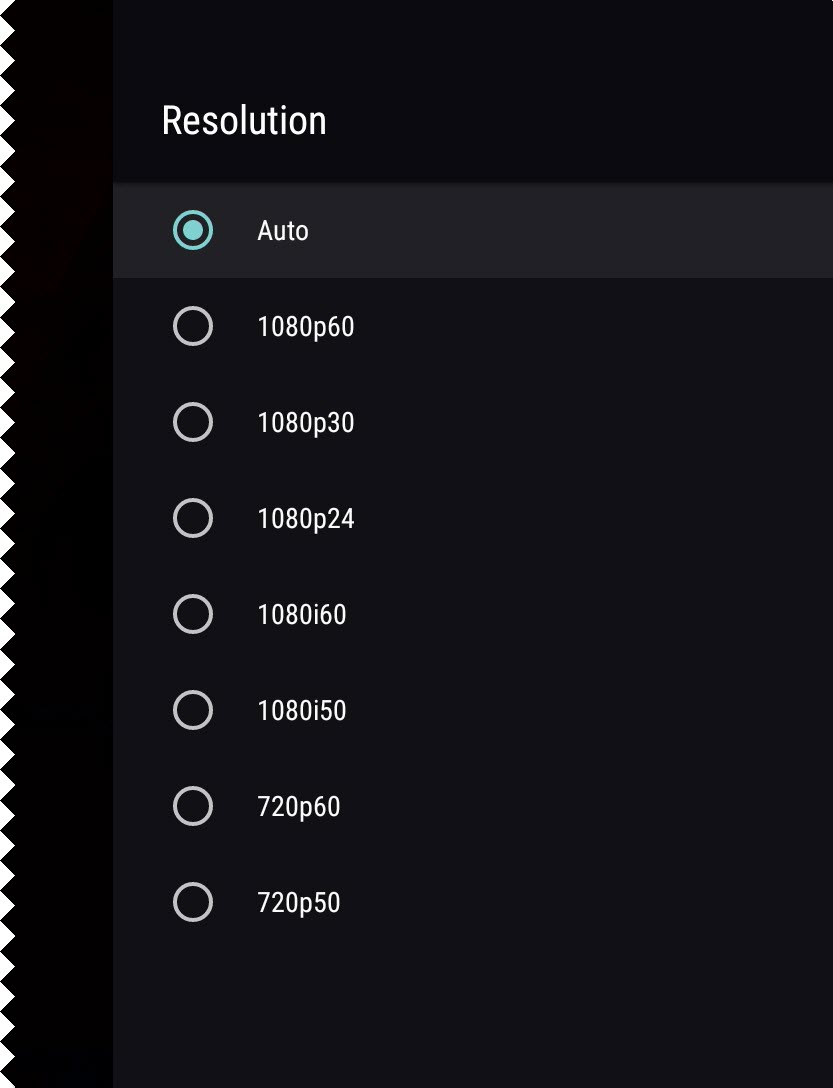
Task: Select the 720p50 radio button
Action: click(193, 902)
